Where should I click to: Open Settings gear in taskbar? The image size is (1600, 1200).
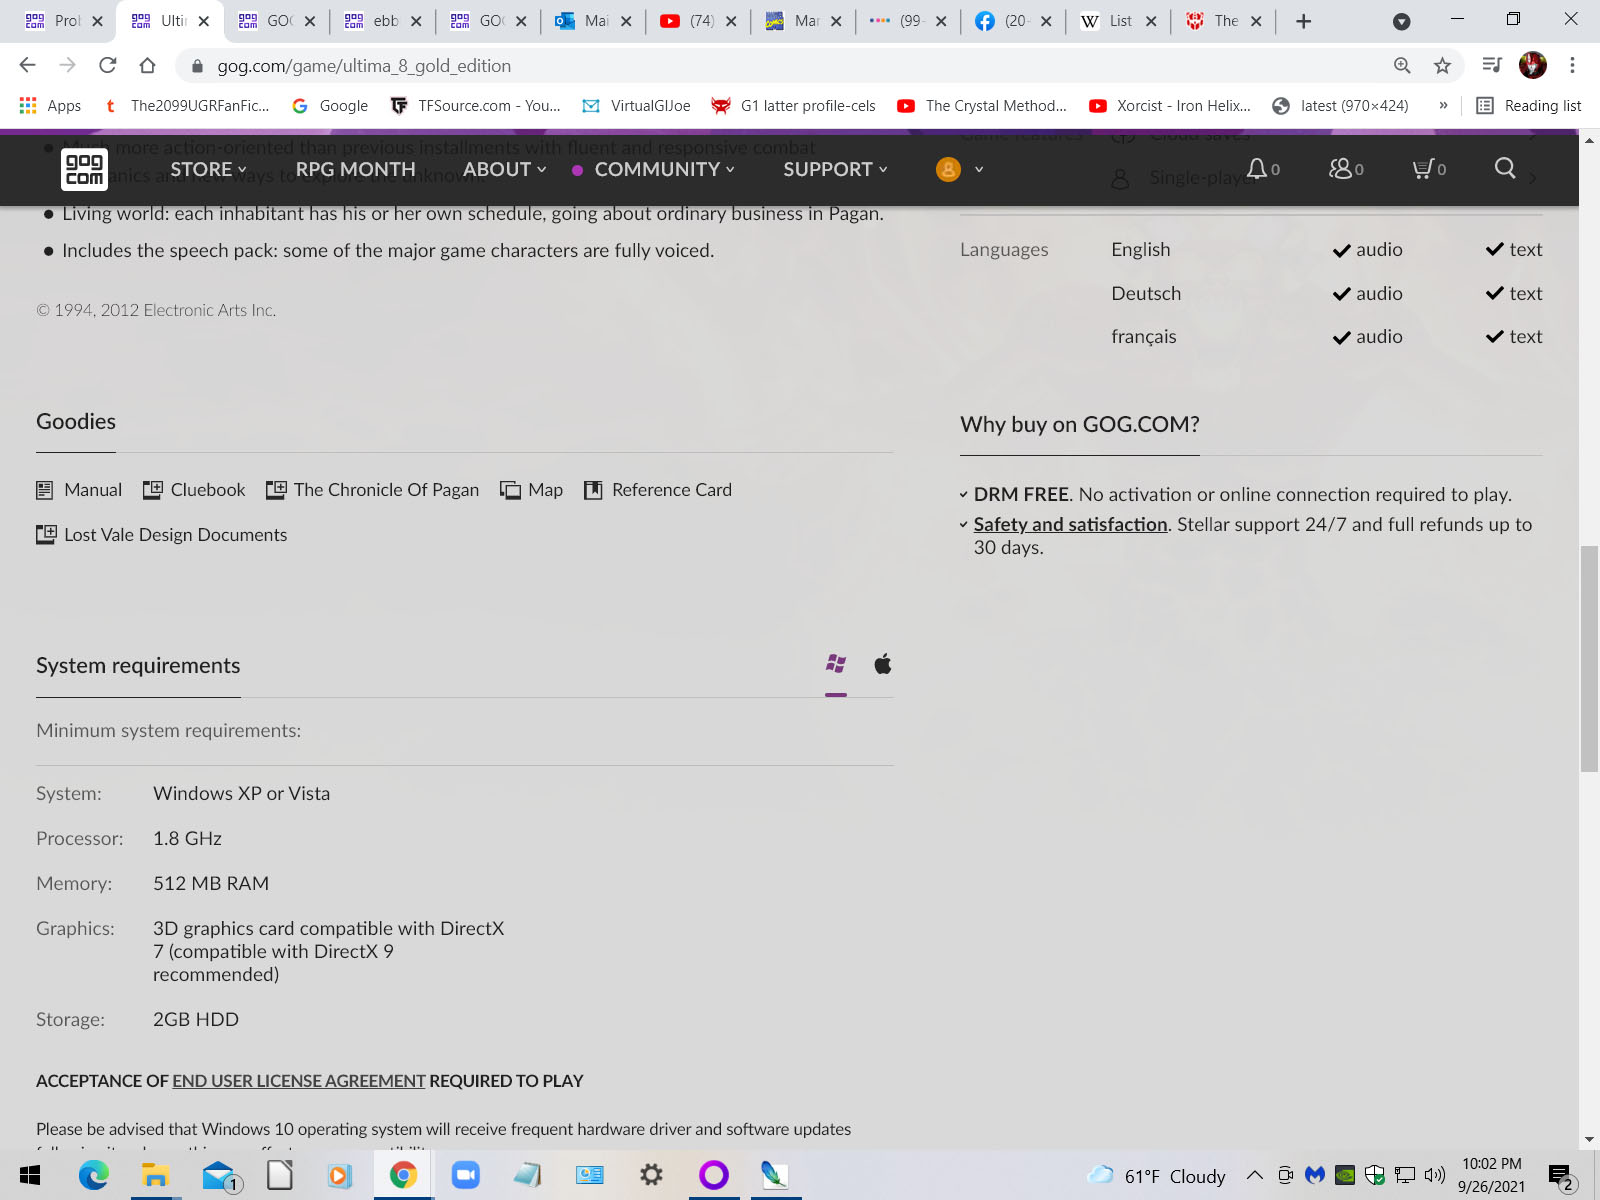click(x=651, y=1175)
